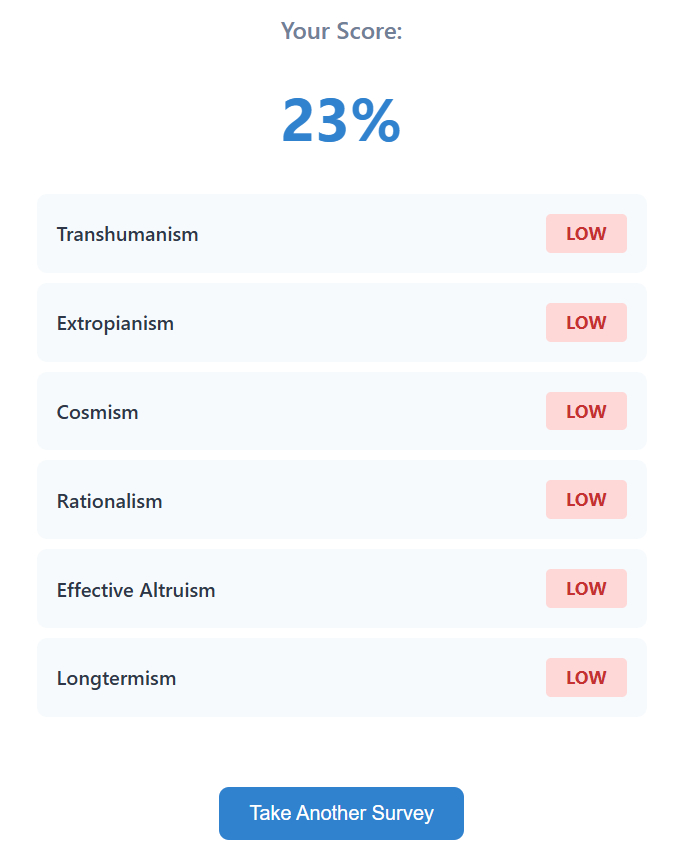
Task: Click the middle of the Transhumanism result row
Action: (341, 234)
